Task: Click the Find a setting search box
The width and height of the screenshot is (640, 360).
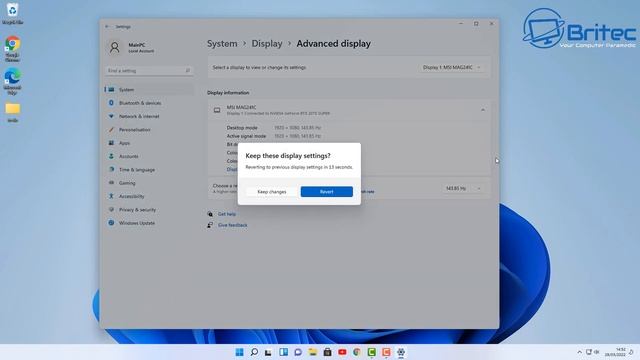Action: [149, 71]
